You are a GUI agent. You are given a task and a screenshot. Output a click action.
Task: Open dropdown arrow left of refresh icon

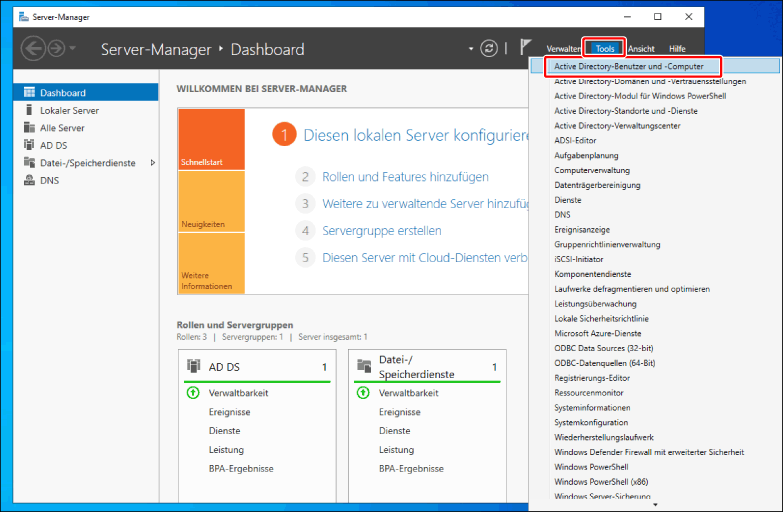(471, 49)
